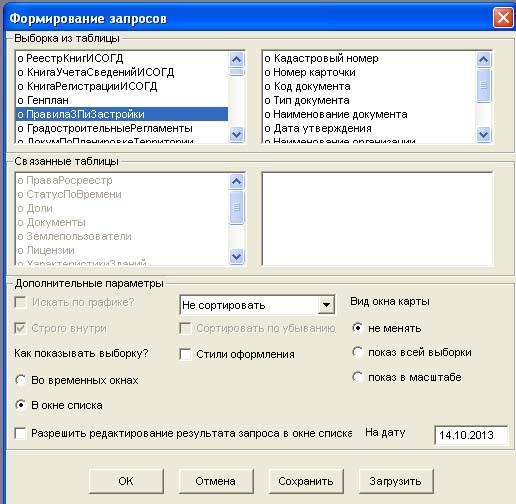Click down arrow of linked tables scrollbar
Viewport: 516px width, 504px height.
click(x=237, y=257)
